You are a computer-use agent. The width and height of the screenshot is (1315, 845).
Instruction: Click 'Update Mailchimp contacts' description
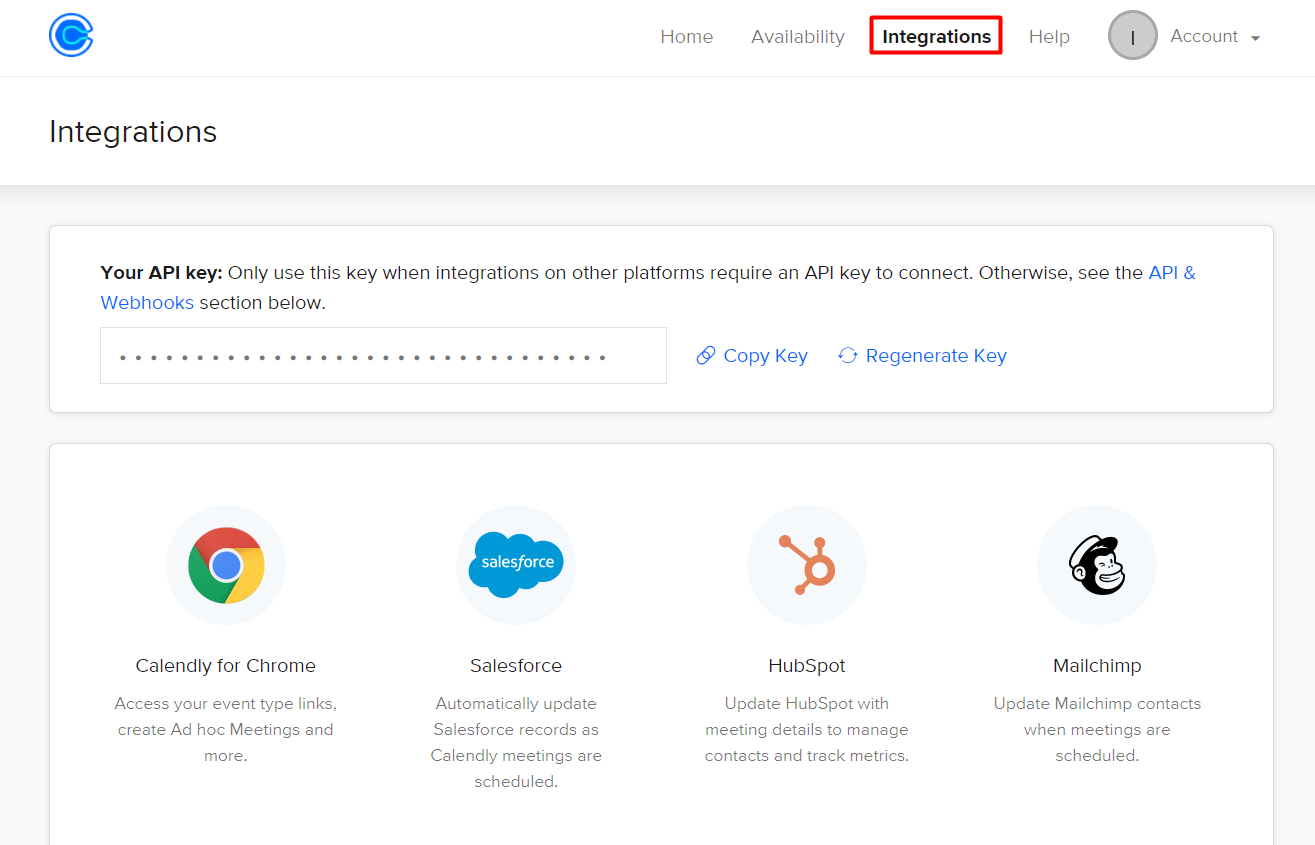coord(1097,730)
